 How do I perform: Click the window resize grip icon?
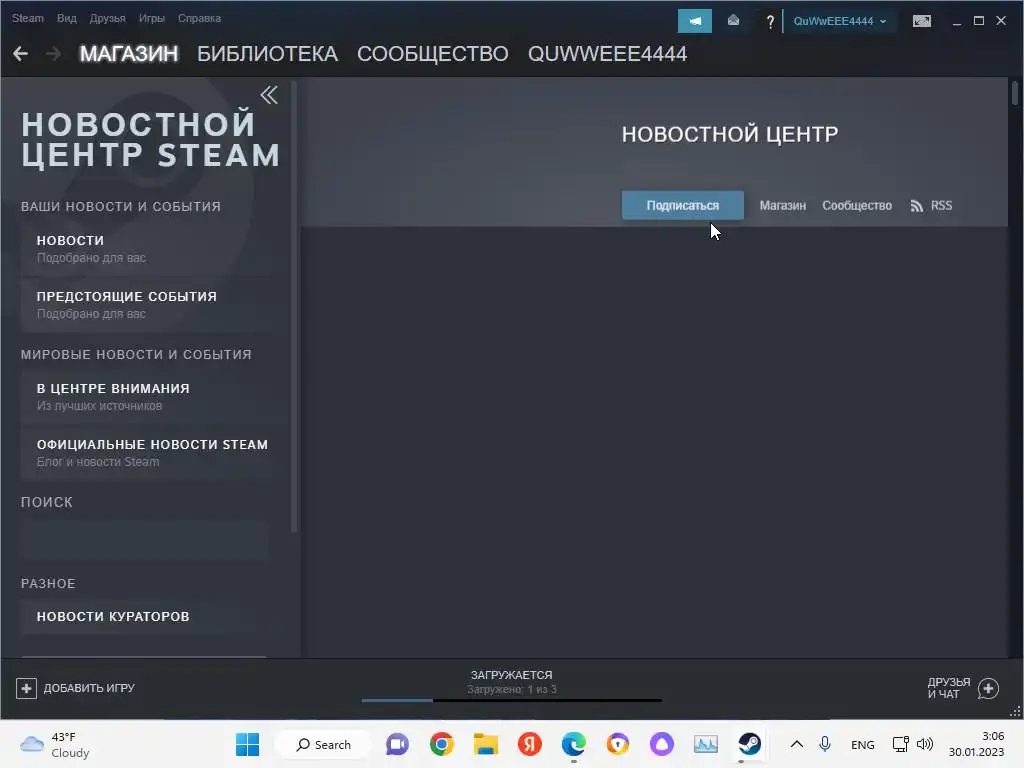[x=1015, y=712]
